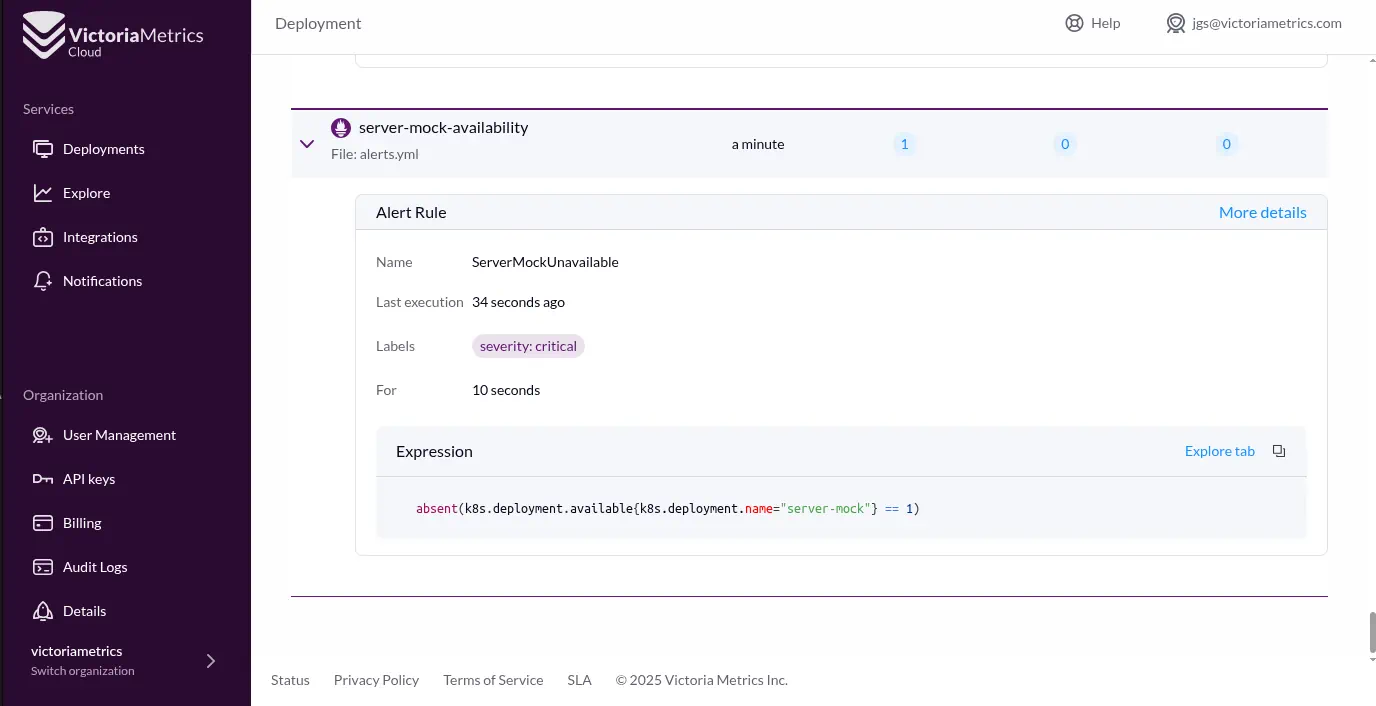This screenshot has width=1376, height=706.
Task: Click the badge showing 1 alert
Action: [x=904, y=144]
